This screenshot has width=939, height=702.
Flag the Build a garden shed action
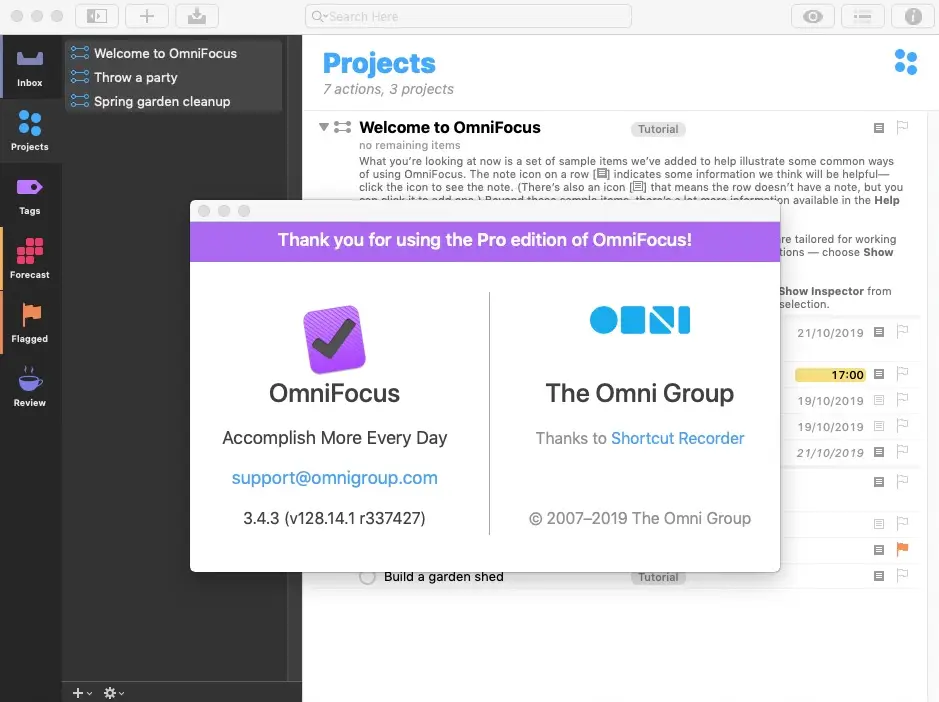coord(902,576)
